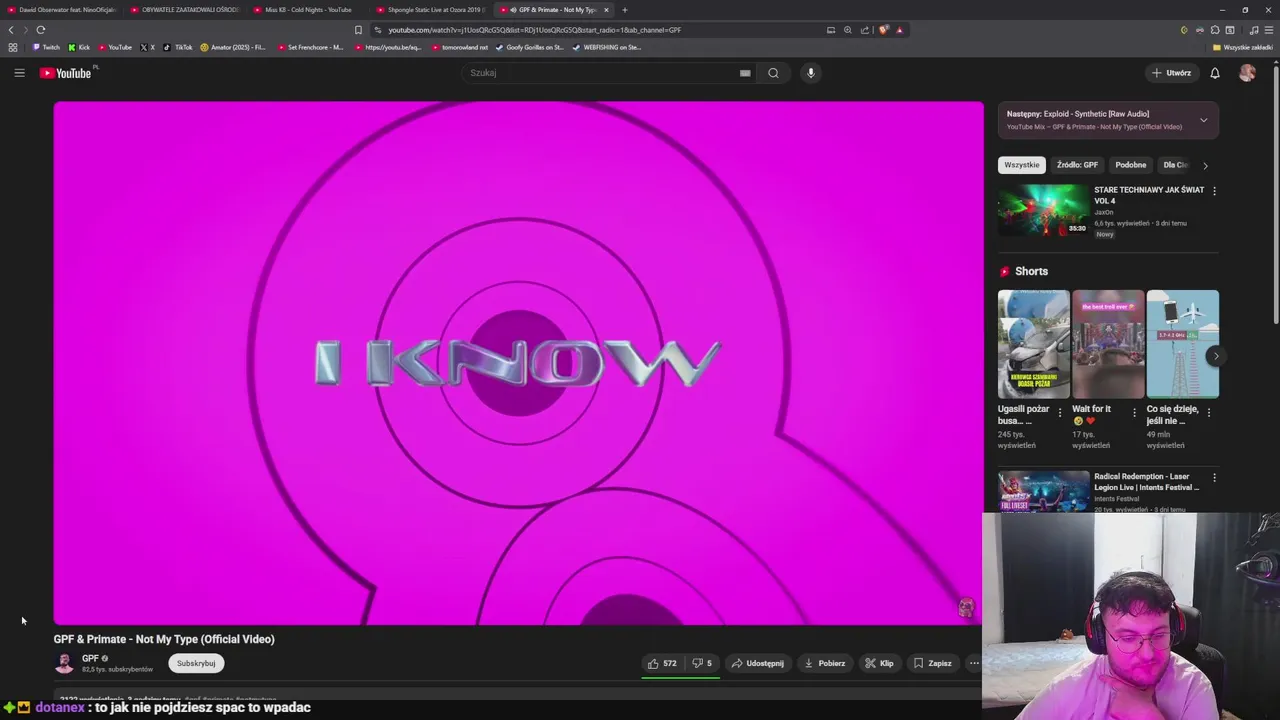Bookmark this page with bookmark icon
Image resolution: width=1280 pixels, height=720 pixels.
pyautogui.click(x=358, y=30)
